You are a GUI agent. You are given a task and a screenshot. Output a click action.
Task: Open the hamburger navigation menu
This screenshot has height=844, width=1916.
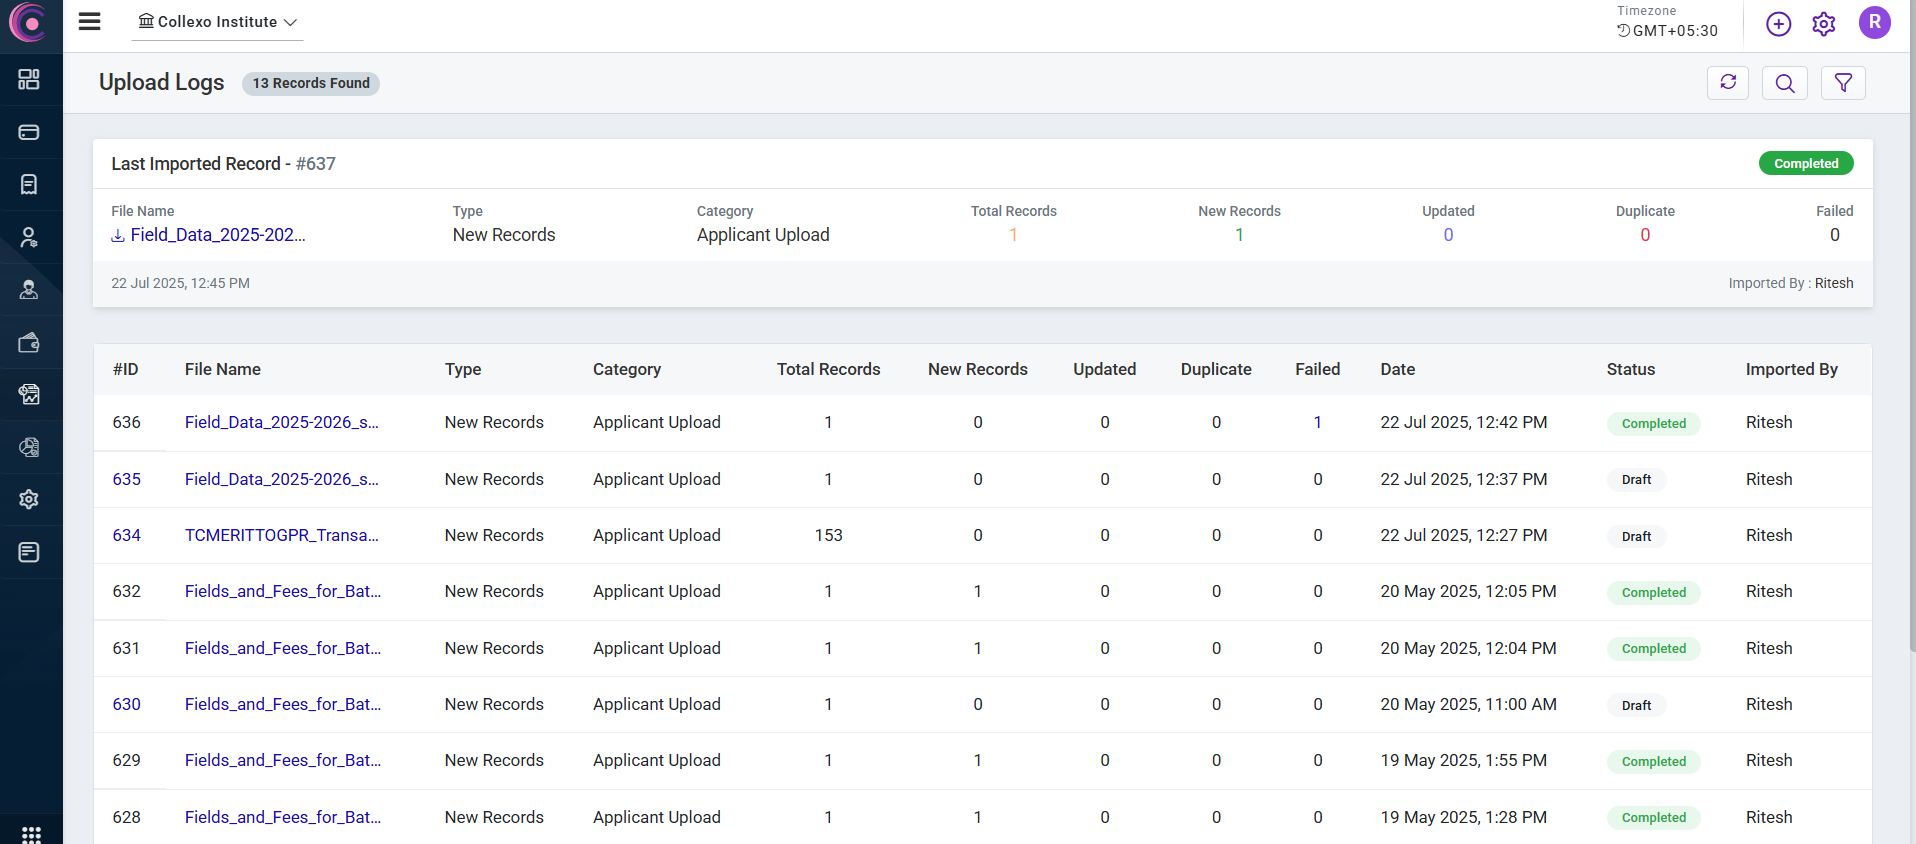(90, 21)
